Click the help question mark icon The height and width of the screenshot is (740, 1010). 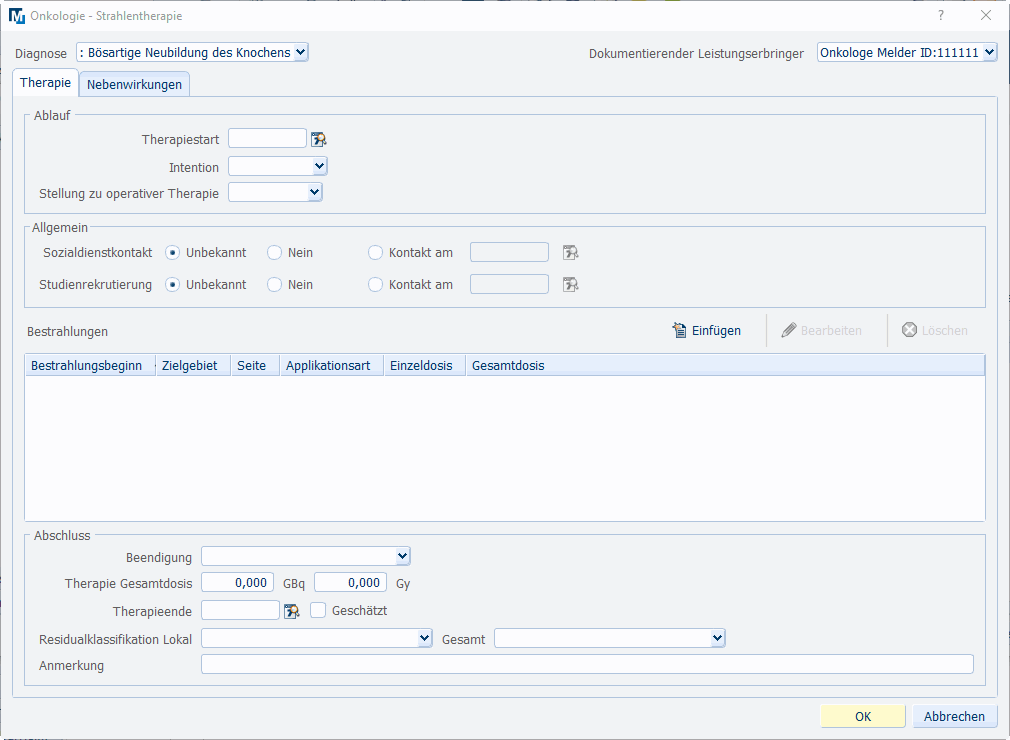940,16
